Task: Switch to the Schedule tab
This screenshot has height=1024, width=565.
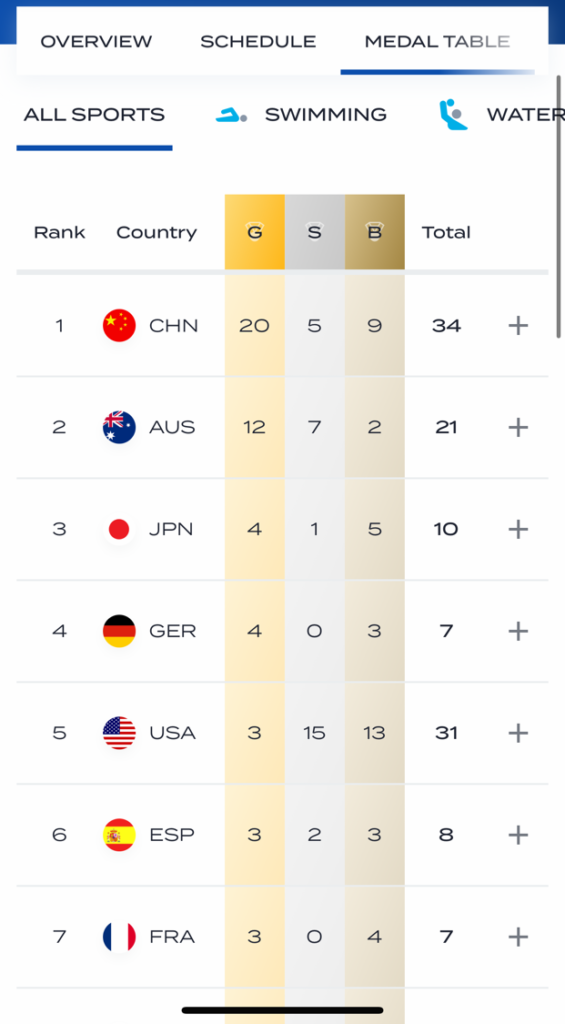Action: pyautogui.click(x=258, y=42)
